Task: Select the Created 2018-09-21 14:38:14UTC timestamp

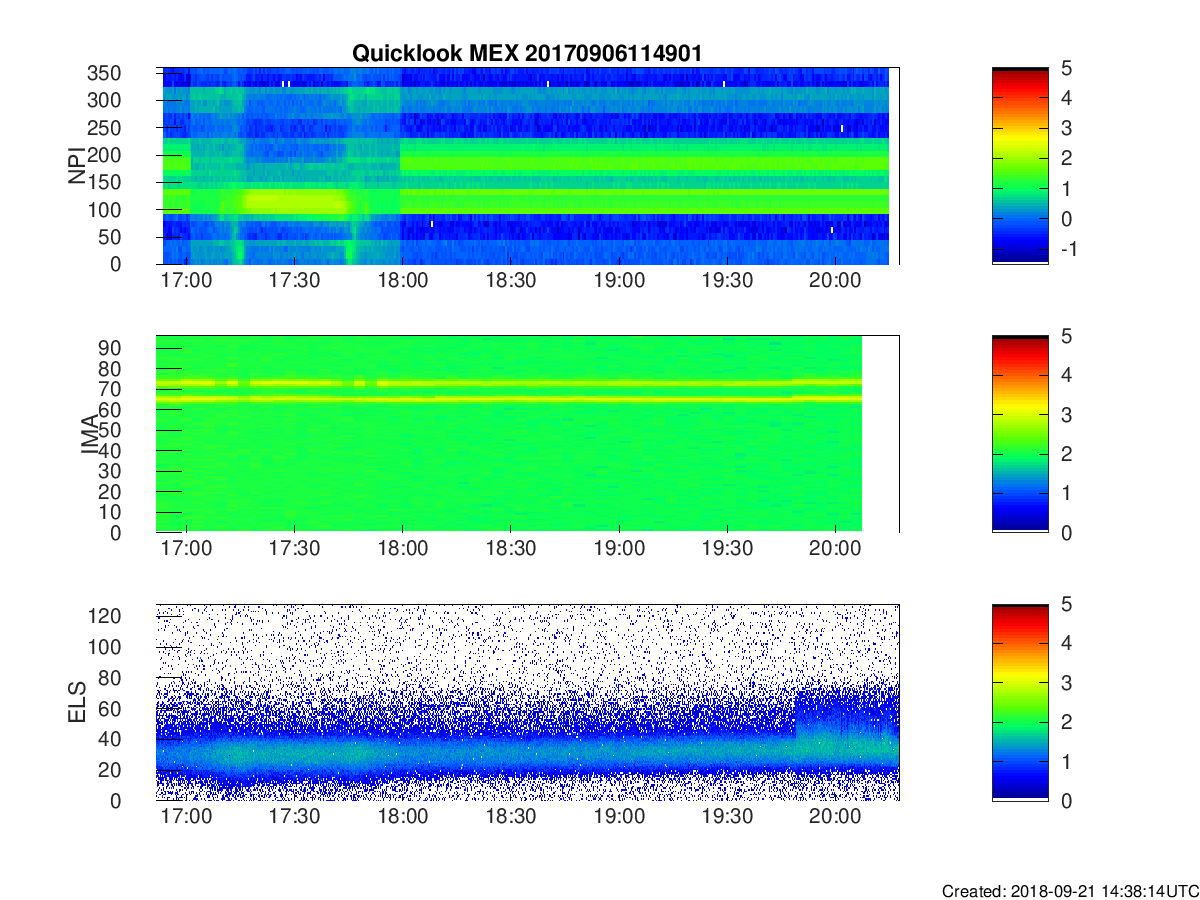Action: coord(1069,890)
